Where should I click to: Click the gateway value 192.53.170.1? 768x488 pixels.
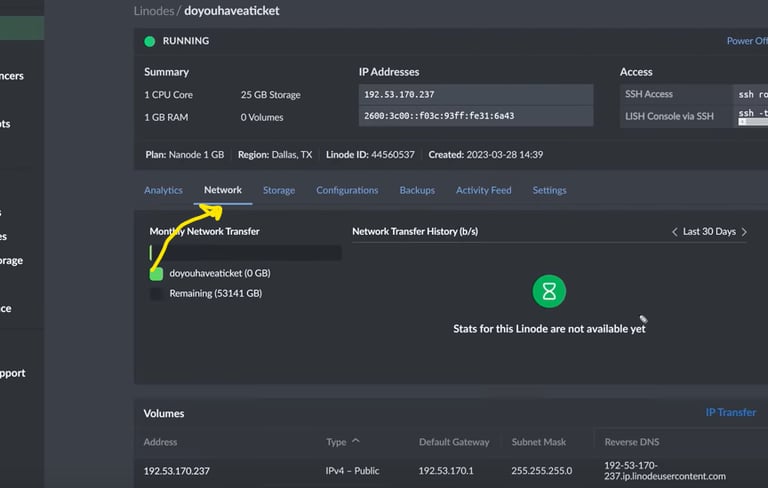446,471
